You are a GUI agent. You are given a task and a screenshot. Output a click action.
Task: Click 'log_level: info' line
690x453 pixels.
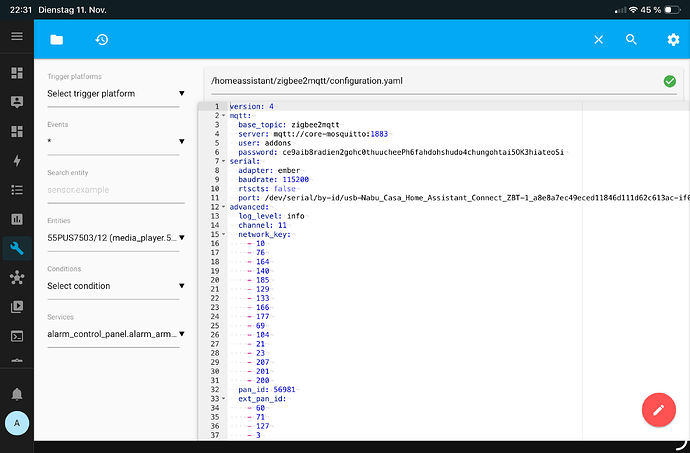(271, 216)
